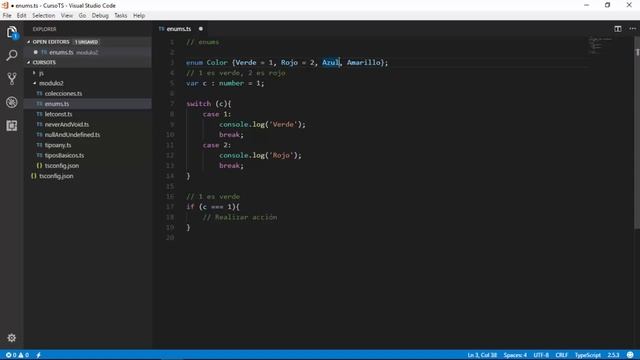Open the editor More Actions ellipsis
The width and height of the screenshot is (640, 360).
632,29
